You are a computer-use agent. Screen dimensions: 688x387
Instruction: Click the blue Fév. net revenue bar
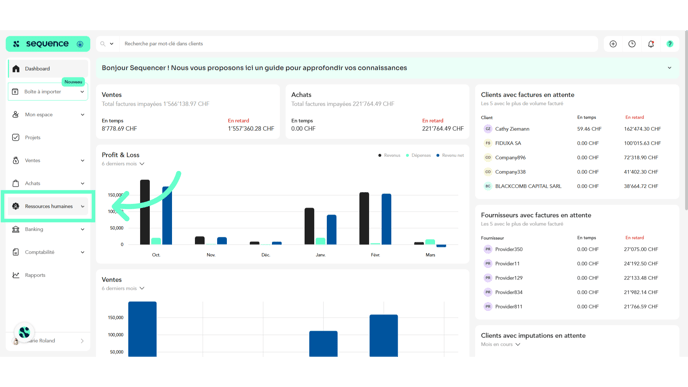coord(386,219)
